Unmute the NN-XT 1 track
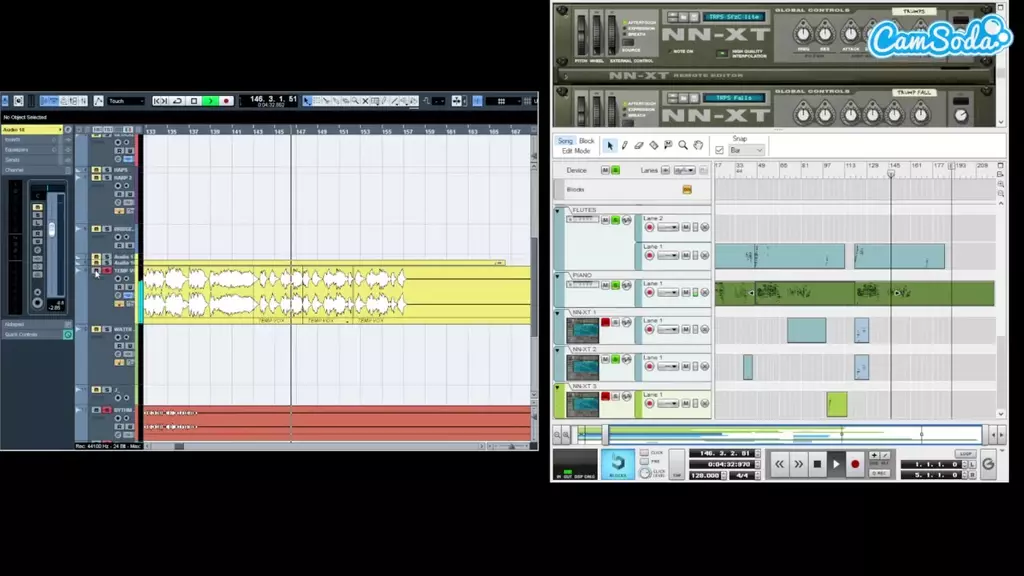Screen dimensions: 1024x576 605,323
